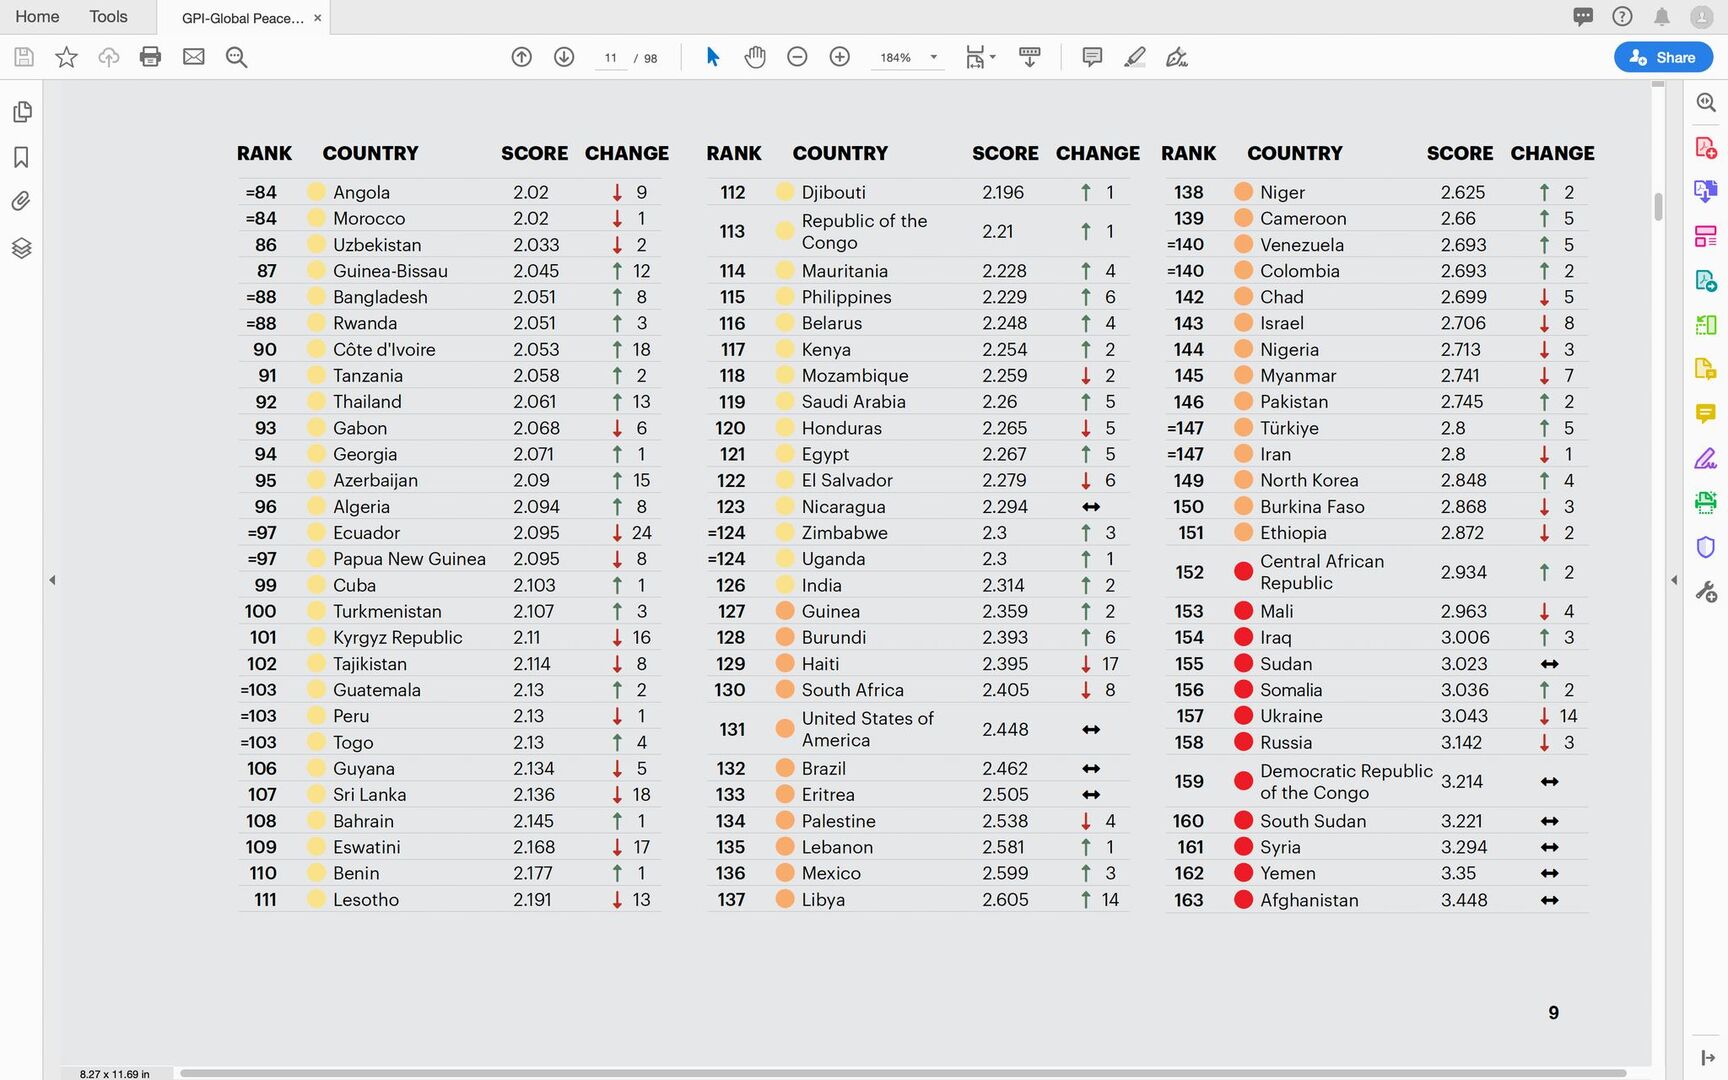The height and width of the screenshot is (1080, 1728).
Task: Collapse the right tools pane arrow
Action: [x=1674, y=580]
